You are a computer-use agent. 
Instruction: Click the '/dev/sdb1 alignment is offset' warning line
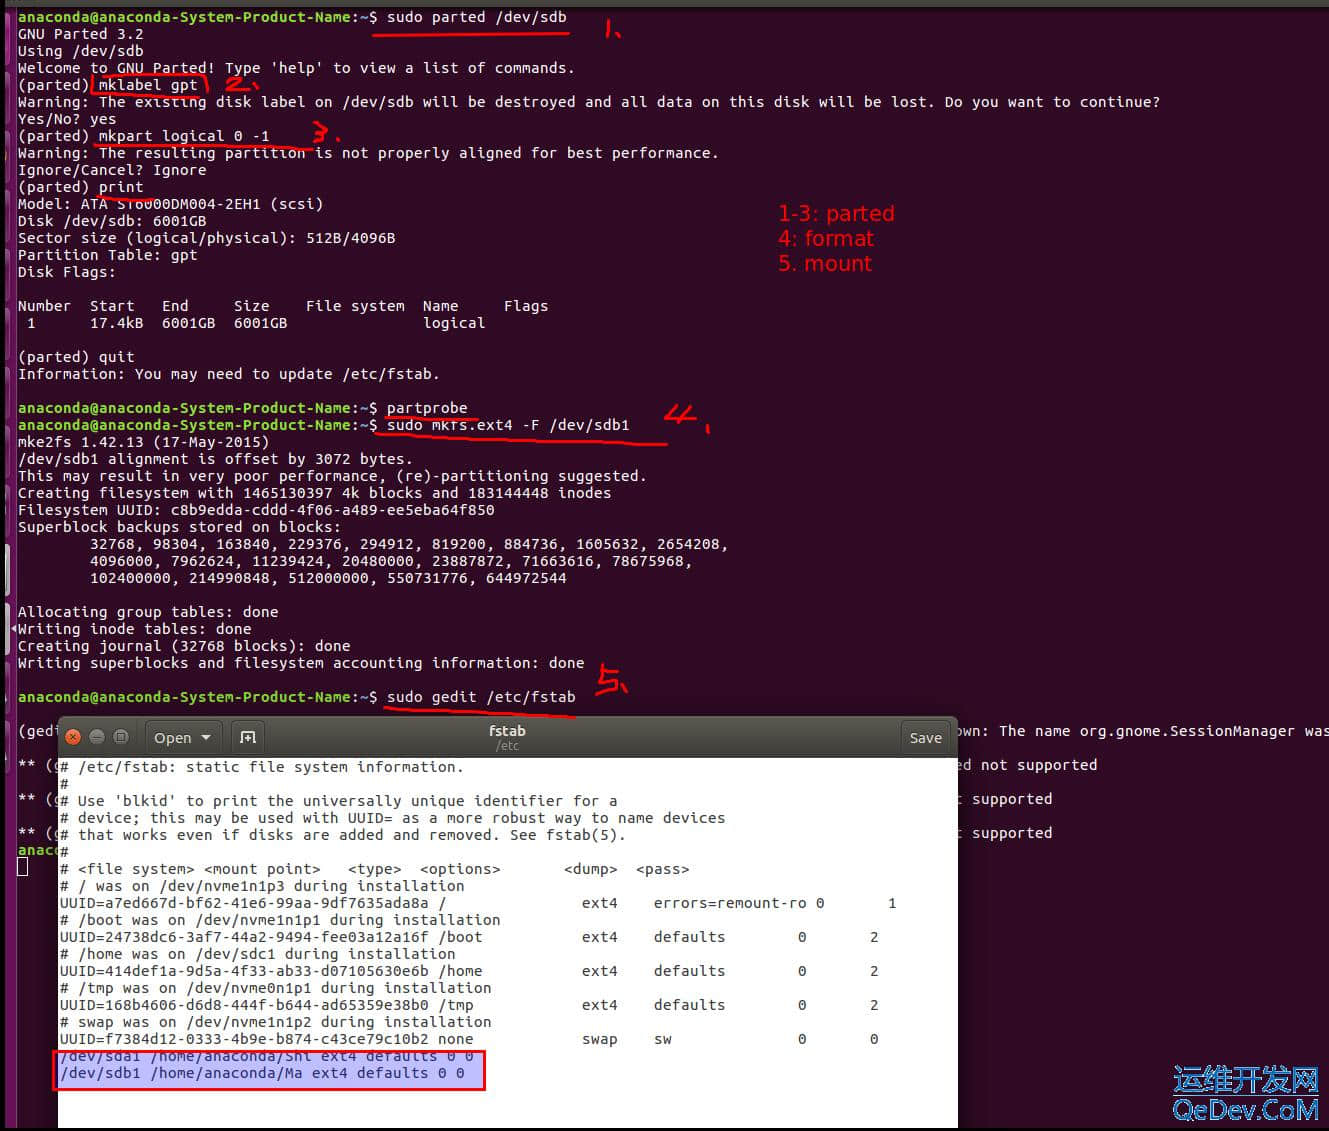tap(216, 459)
